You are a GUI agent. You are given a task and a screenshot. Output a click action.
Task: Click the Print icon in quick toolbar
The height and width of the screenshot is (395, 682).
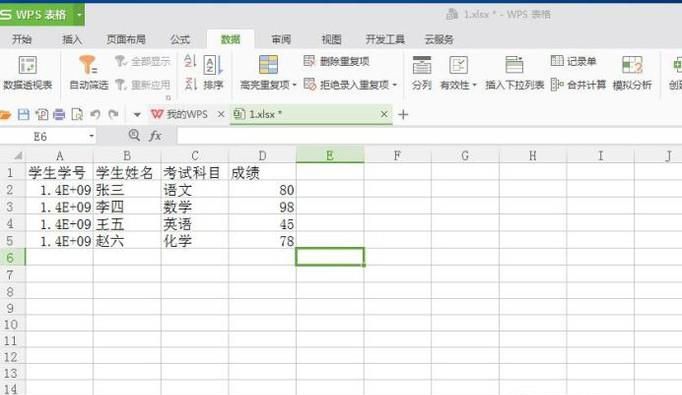(x=59, y=114)
